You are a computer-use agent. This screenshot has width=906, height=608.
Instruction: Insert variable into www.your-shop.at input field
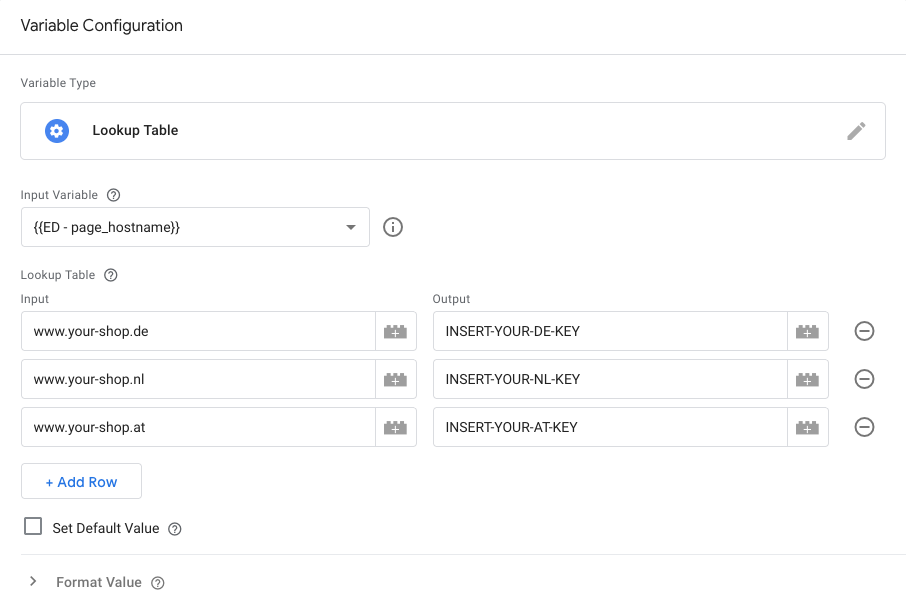[396, 427]
